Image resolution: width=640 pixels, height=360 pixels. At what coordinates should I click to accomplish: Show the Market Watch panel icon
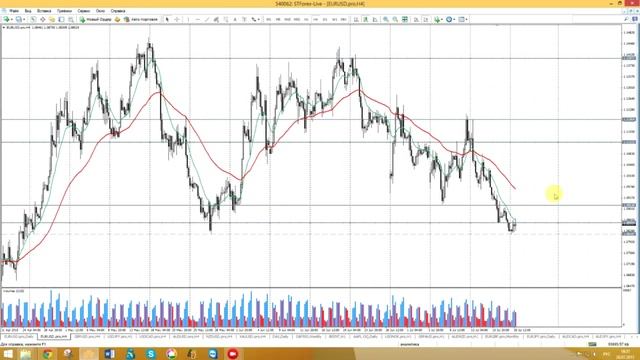(33, 19)
